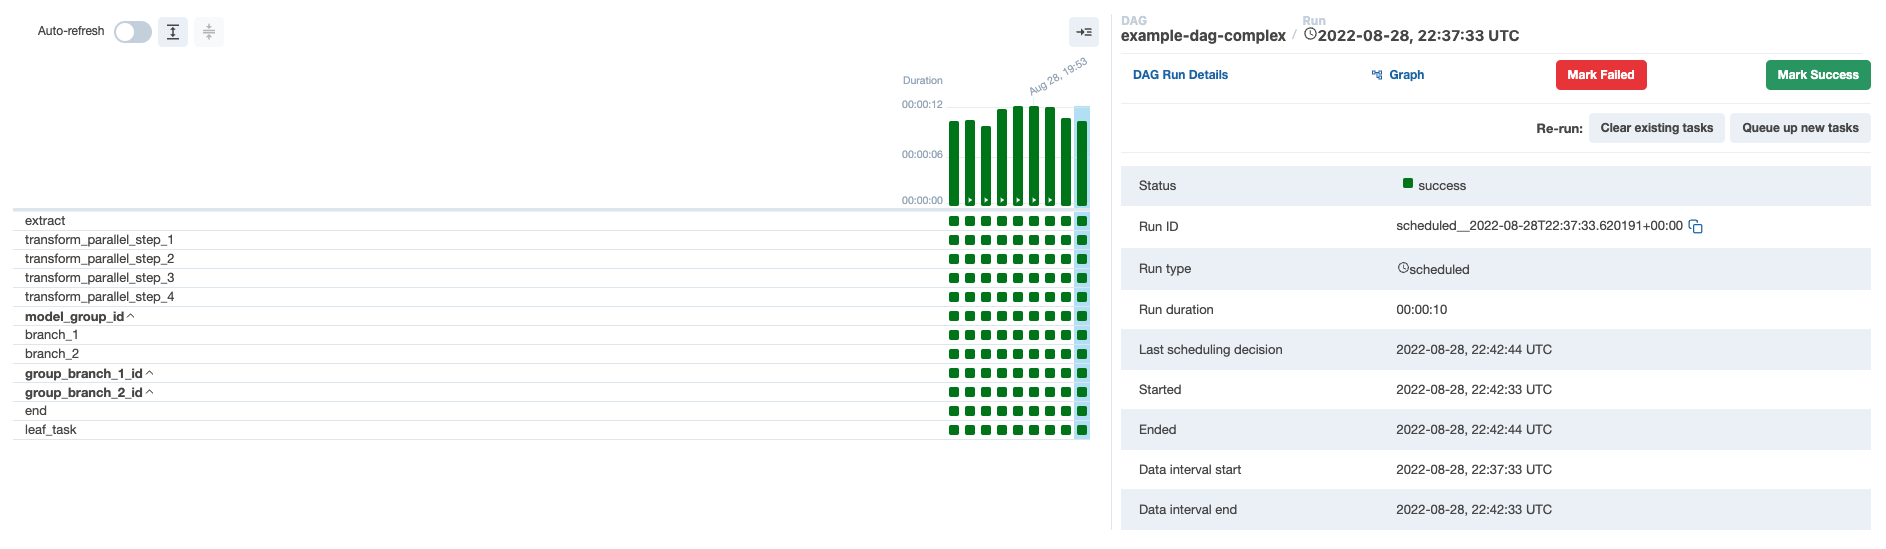Viewport: 1886px width, 549px height.
Task: Click the extract task's first status square
Action: 954,221
